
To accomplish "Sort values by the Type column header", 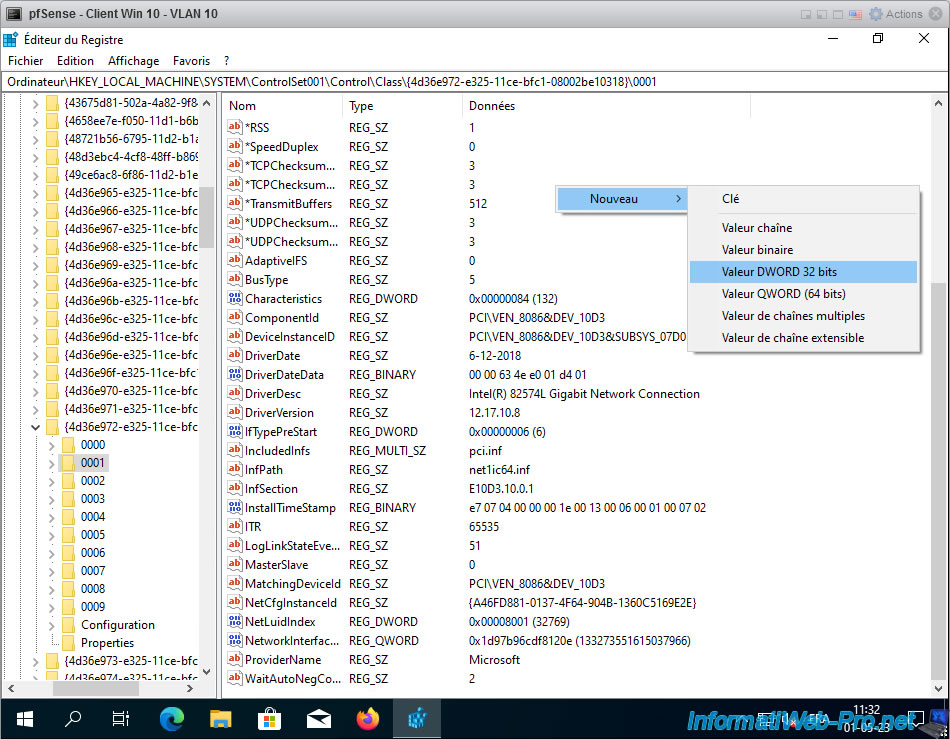I will point(402,105).
